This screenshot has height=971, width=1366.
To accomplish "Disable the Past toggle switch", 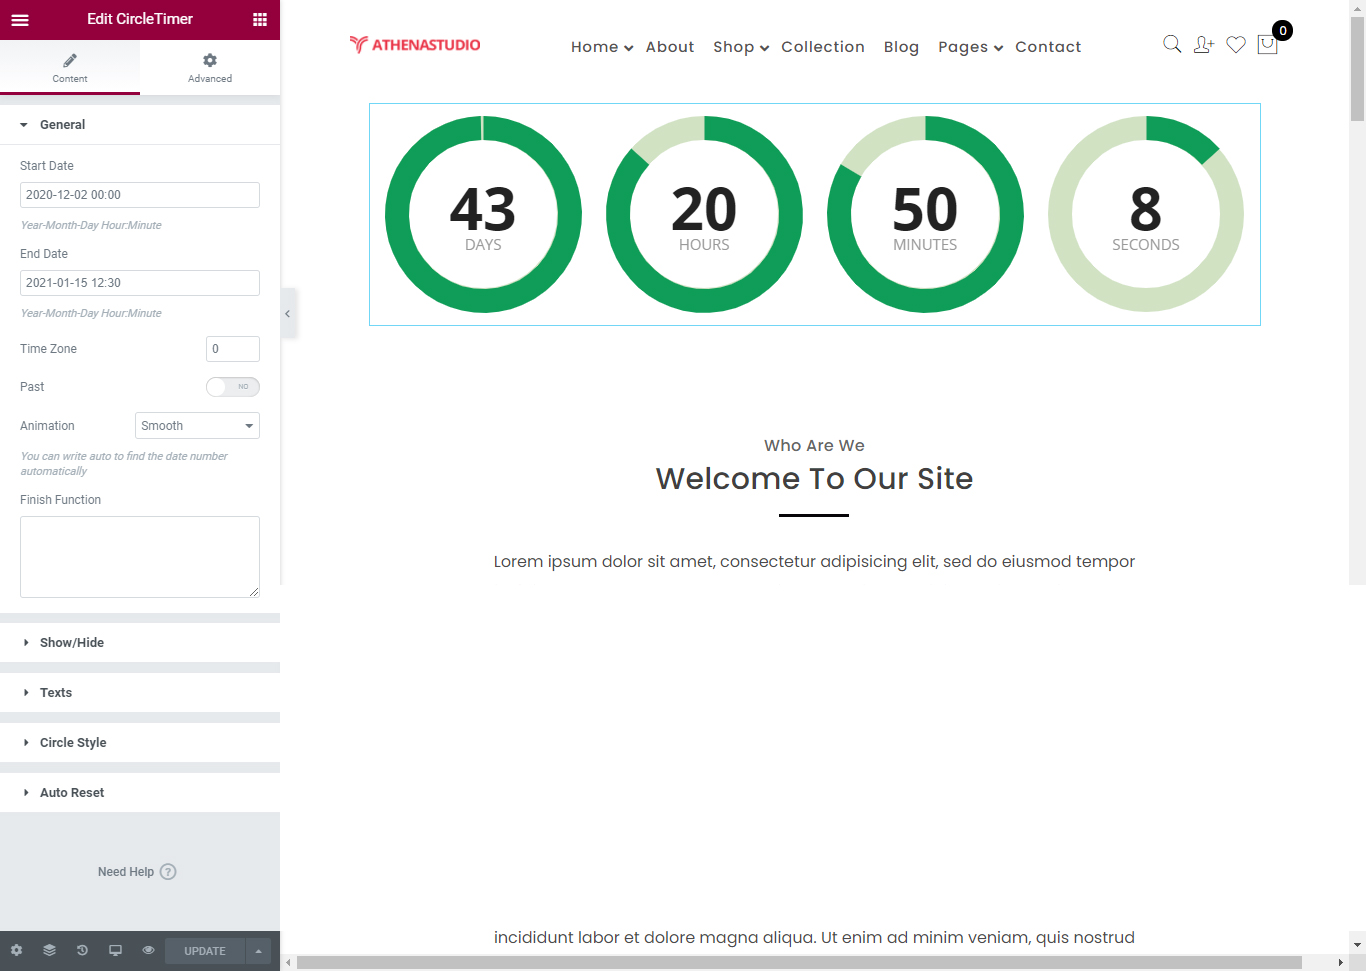I will pos(233,387).
